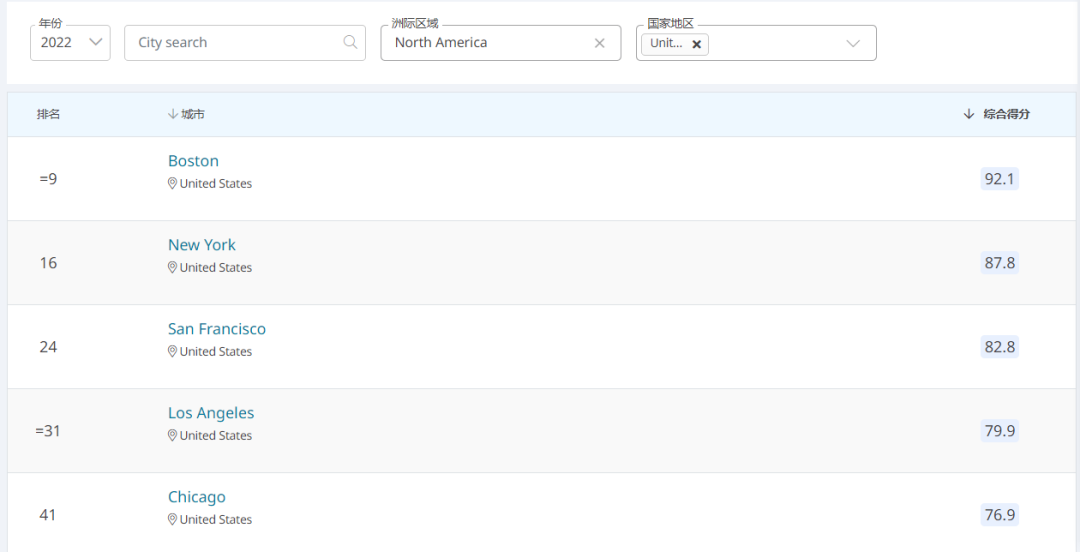Open the 年份 2022 year dropdown
Screen dimensions: 1080x552
tap(70, 43)
